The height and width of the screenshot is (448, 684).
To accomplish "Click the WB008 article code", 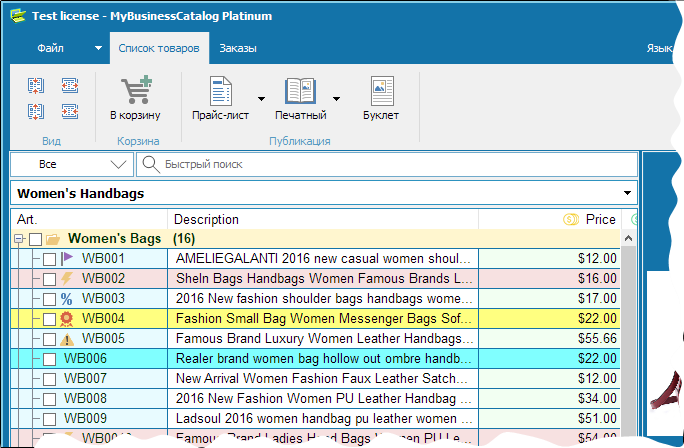I will [x=86, y=398].
